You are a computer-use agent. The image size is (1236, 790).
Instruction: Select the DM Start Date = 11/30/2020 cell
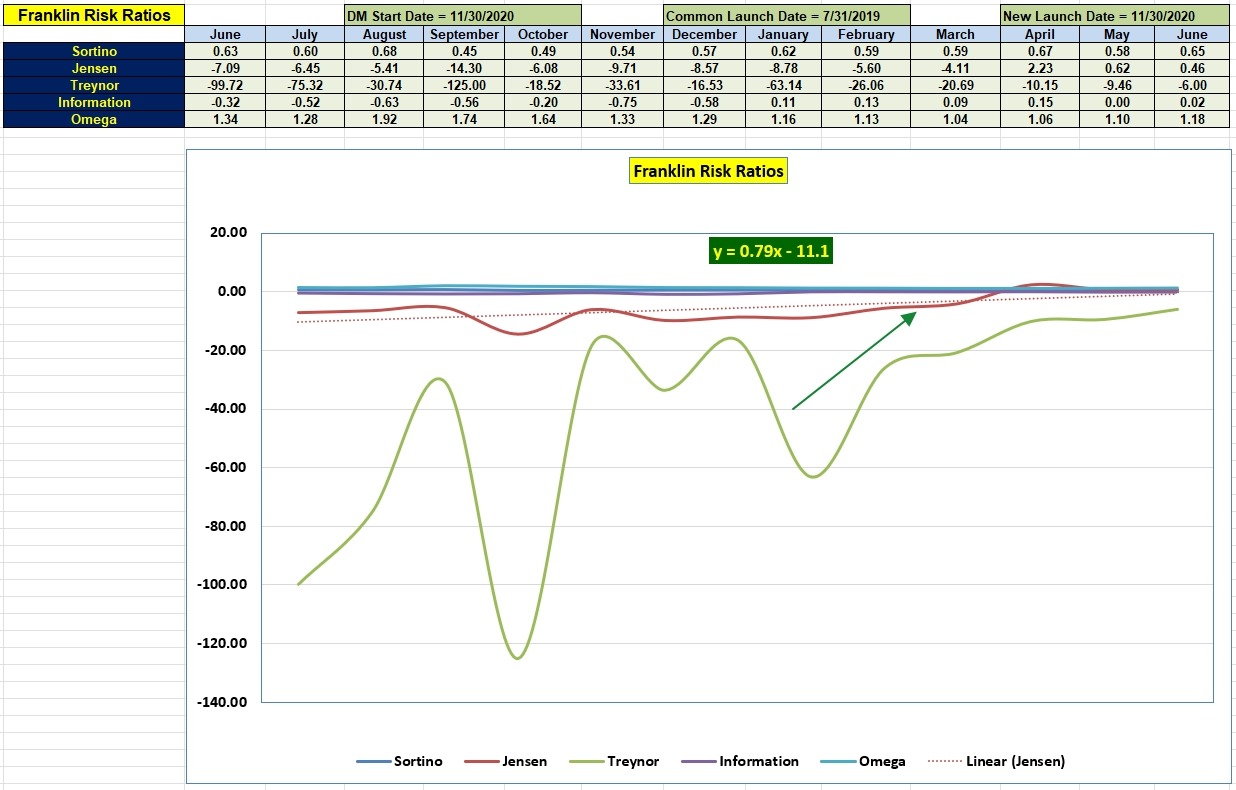[x=463, y=16]
